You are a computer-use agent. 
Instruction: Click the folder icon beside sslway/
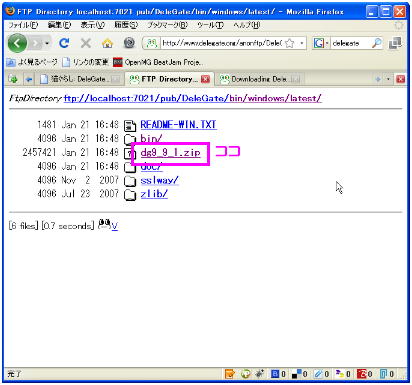click(130, 181)
